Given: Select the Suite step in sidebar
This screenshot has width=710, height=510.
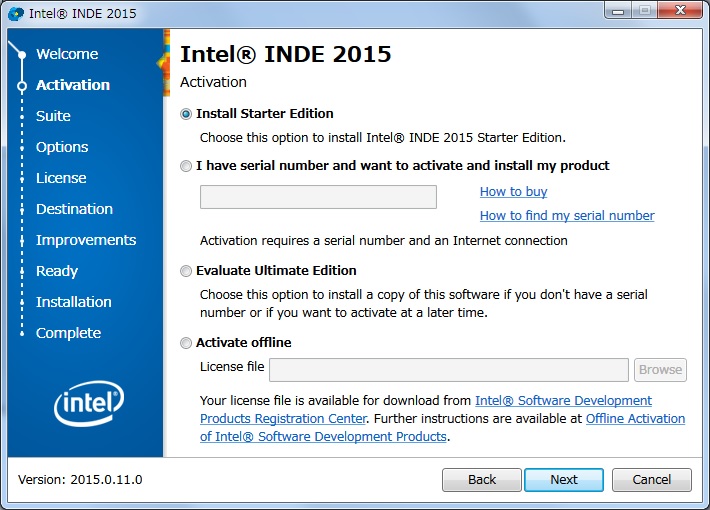Looking at the screenshot, I should point(53,116).
